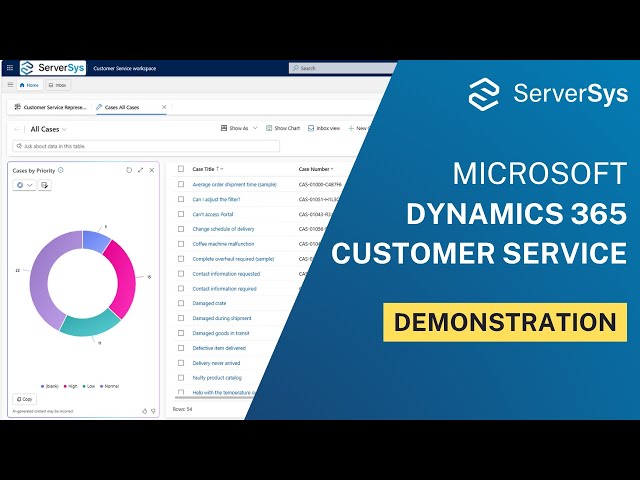The width and height of the screenshot is (640, 480).
Task: Open the Damaged during shipment case
Action: pos(222,318)
